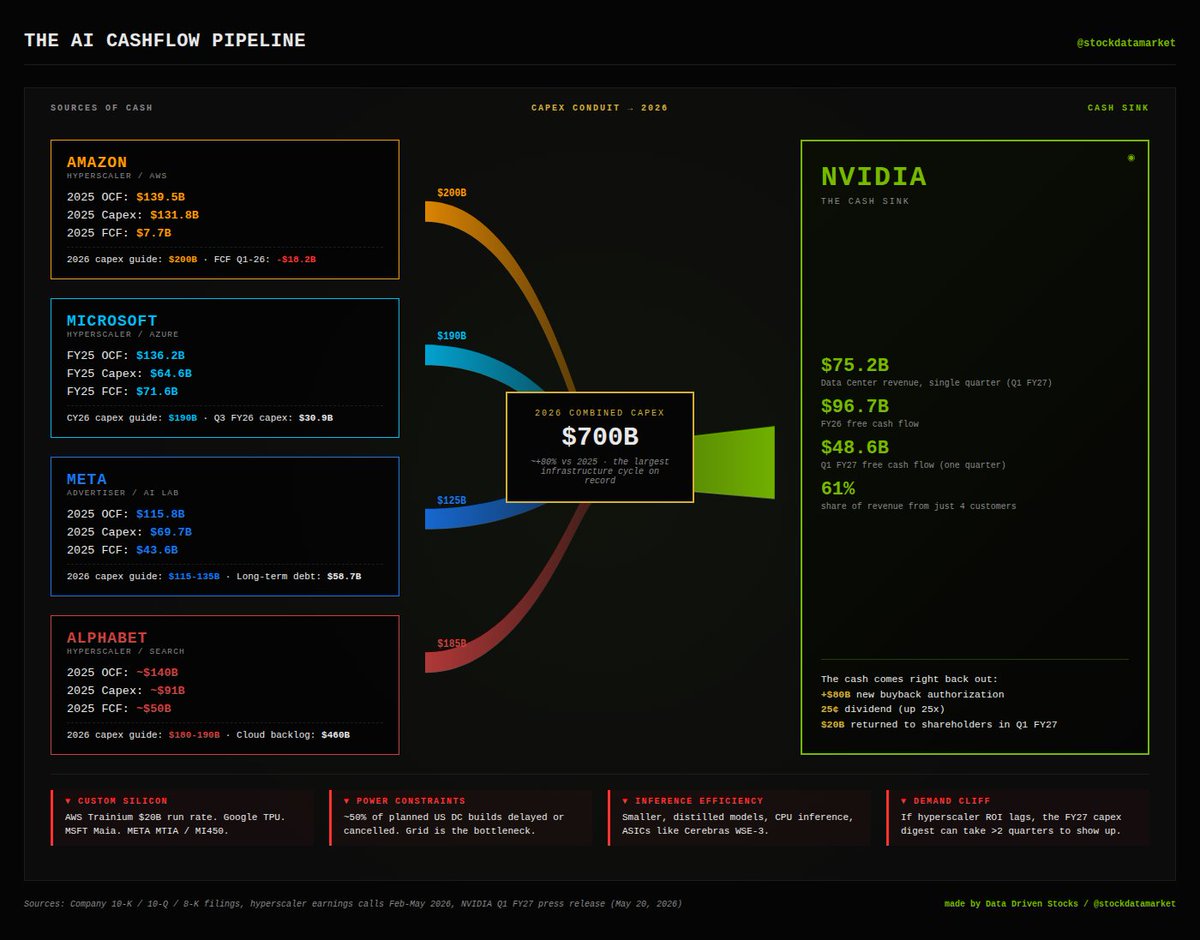This screenshot has height=940, width=1200.
Task: Click Microsoft's Q3 FY26 capex value $30.9B
Action: (316, 418)
